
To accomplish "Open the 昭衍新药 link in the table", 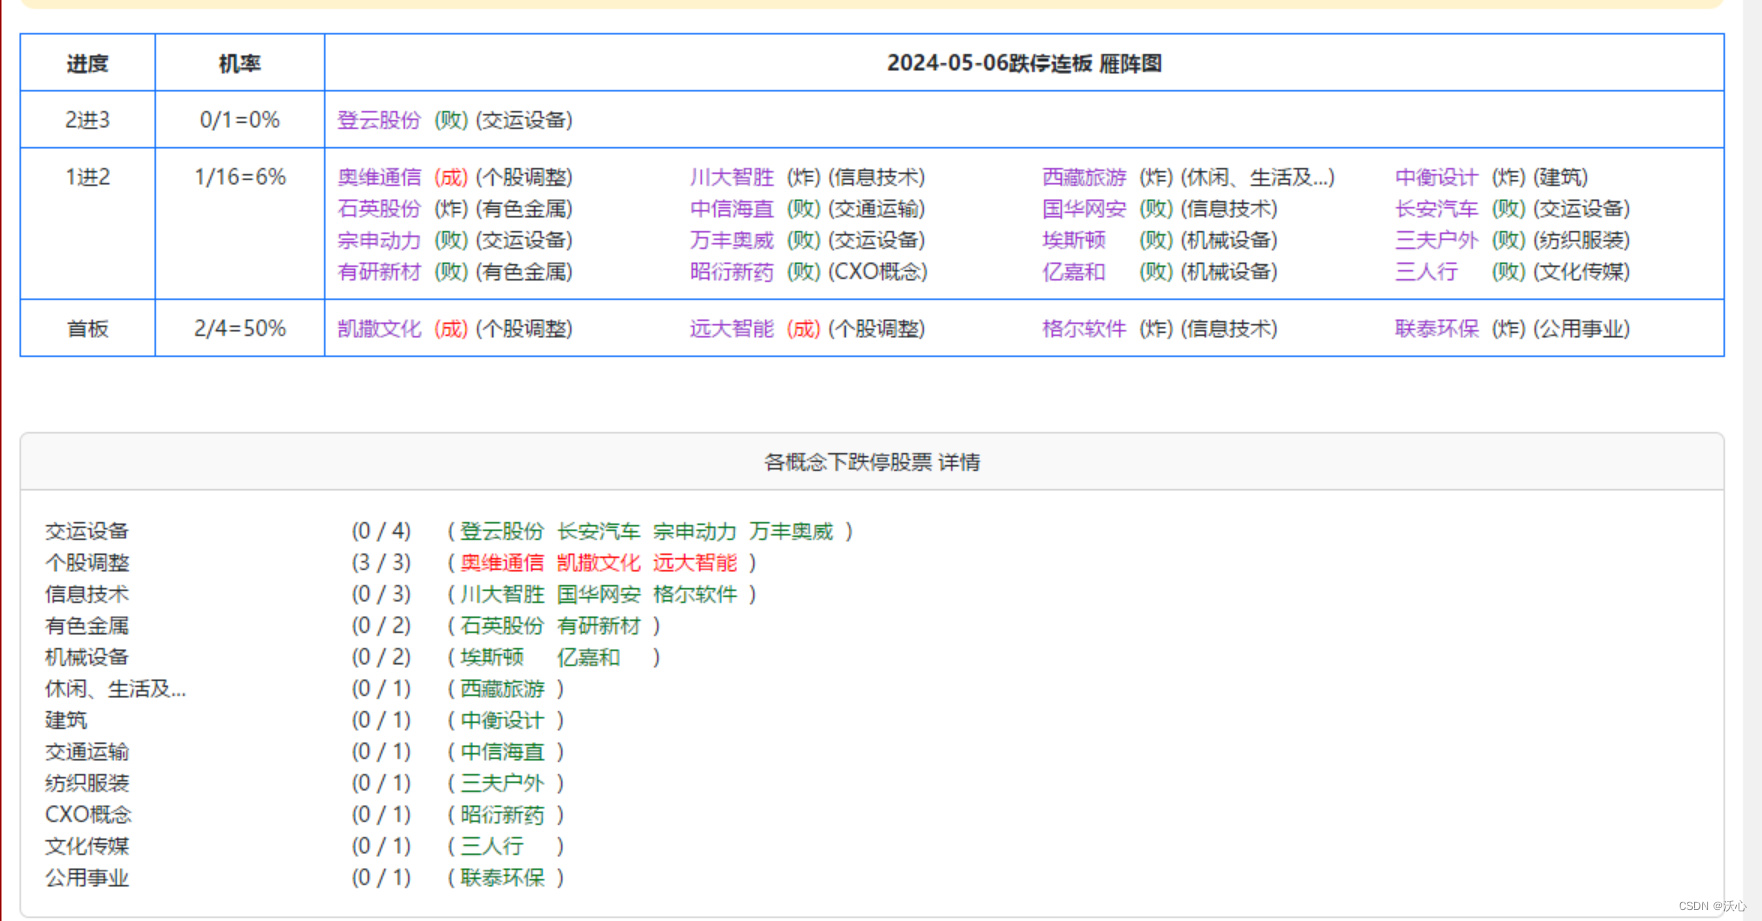I will [x=732, y=272].
